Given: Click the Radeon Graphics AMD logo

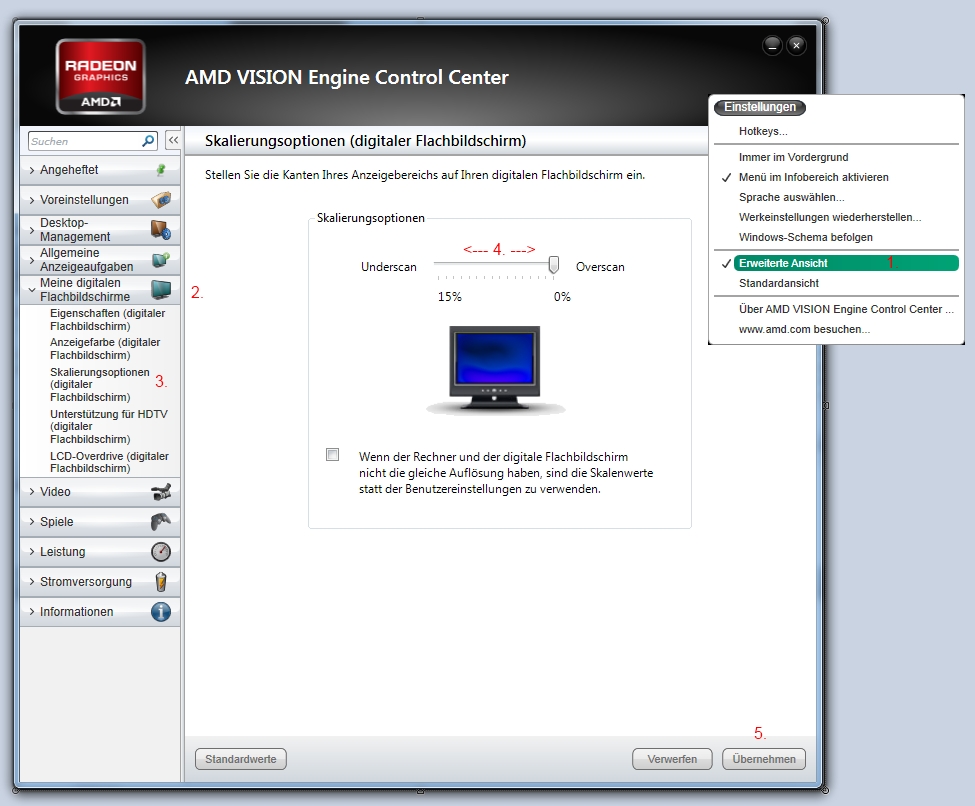Looking at the screenshot, I should click(100, 76).
